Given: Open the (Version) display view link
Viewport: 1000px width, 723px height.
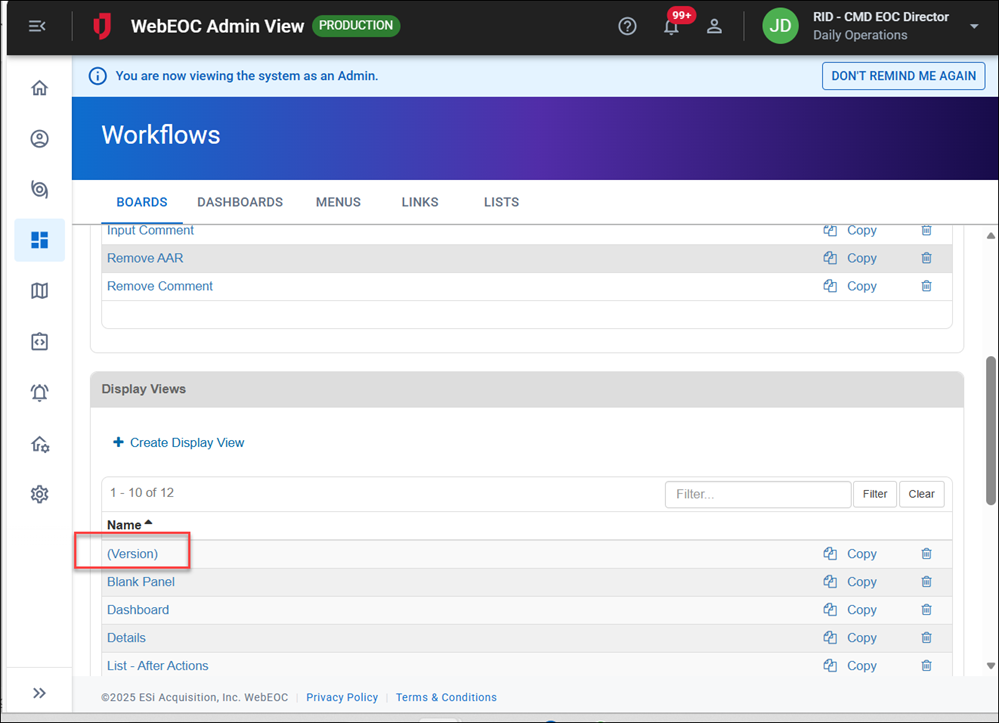Looking at the screenshot, I should point(132,554).
